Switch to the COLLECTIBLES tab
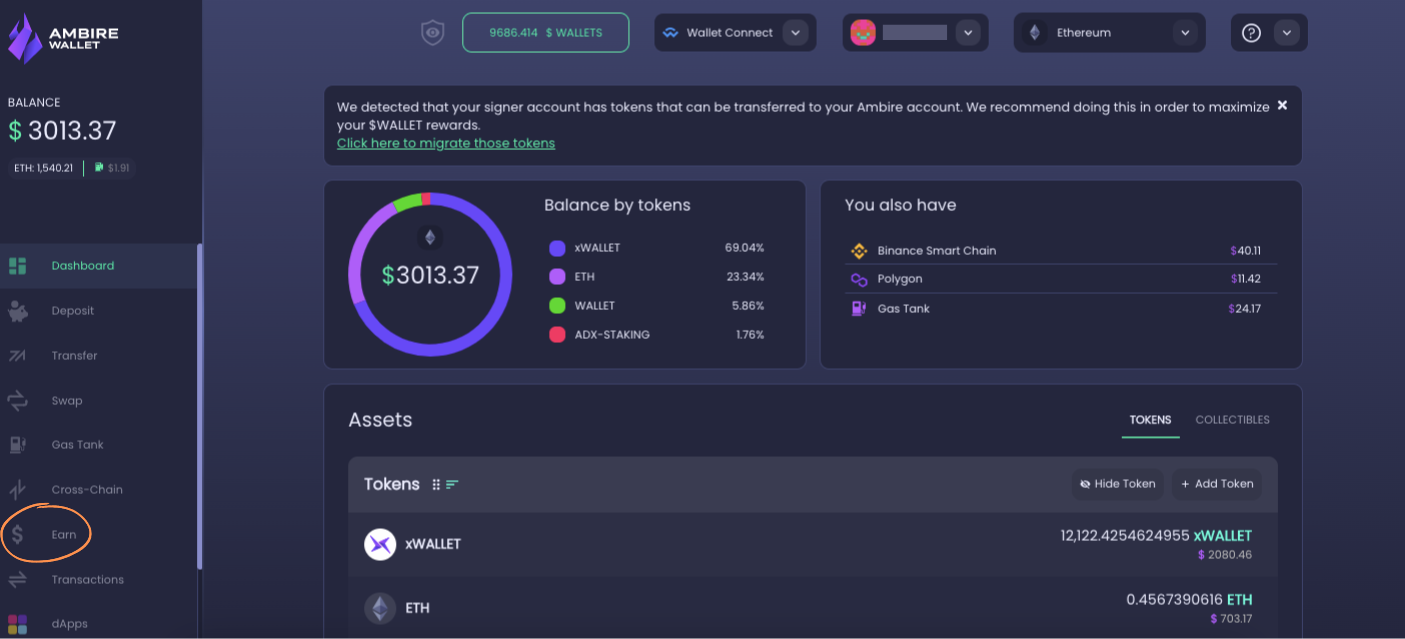Image resolution: width=1405 pixels, height=639 pixels. 1232,420
